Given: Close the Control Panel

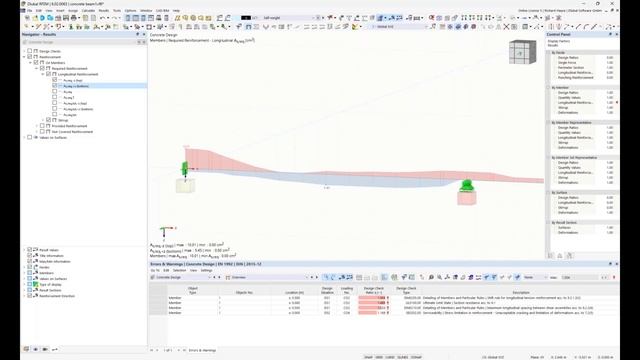Looking at the screenshot, I should coord(616,35).
